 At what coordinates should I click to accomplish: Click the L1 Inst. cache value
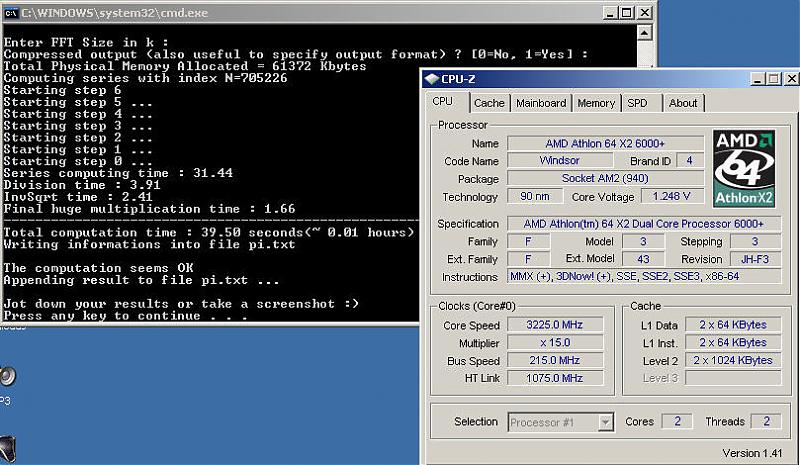click(733, 342)
